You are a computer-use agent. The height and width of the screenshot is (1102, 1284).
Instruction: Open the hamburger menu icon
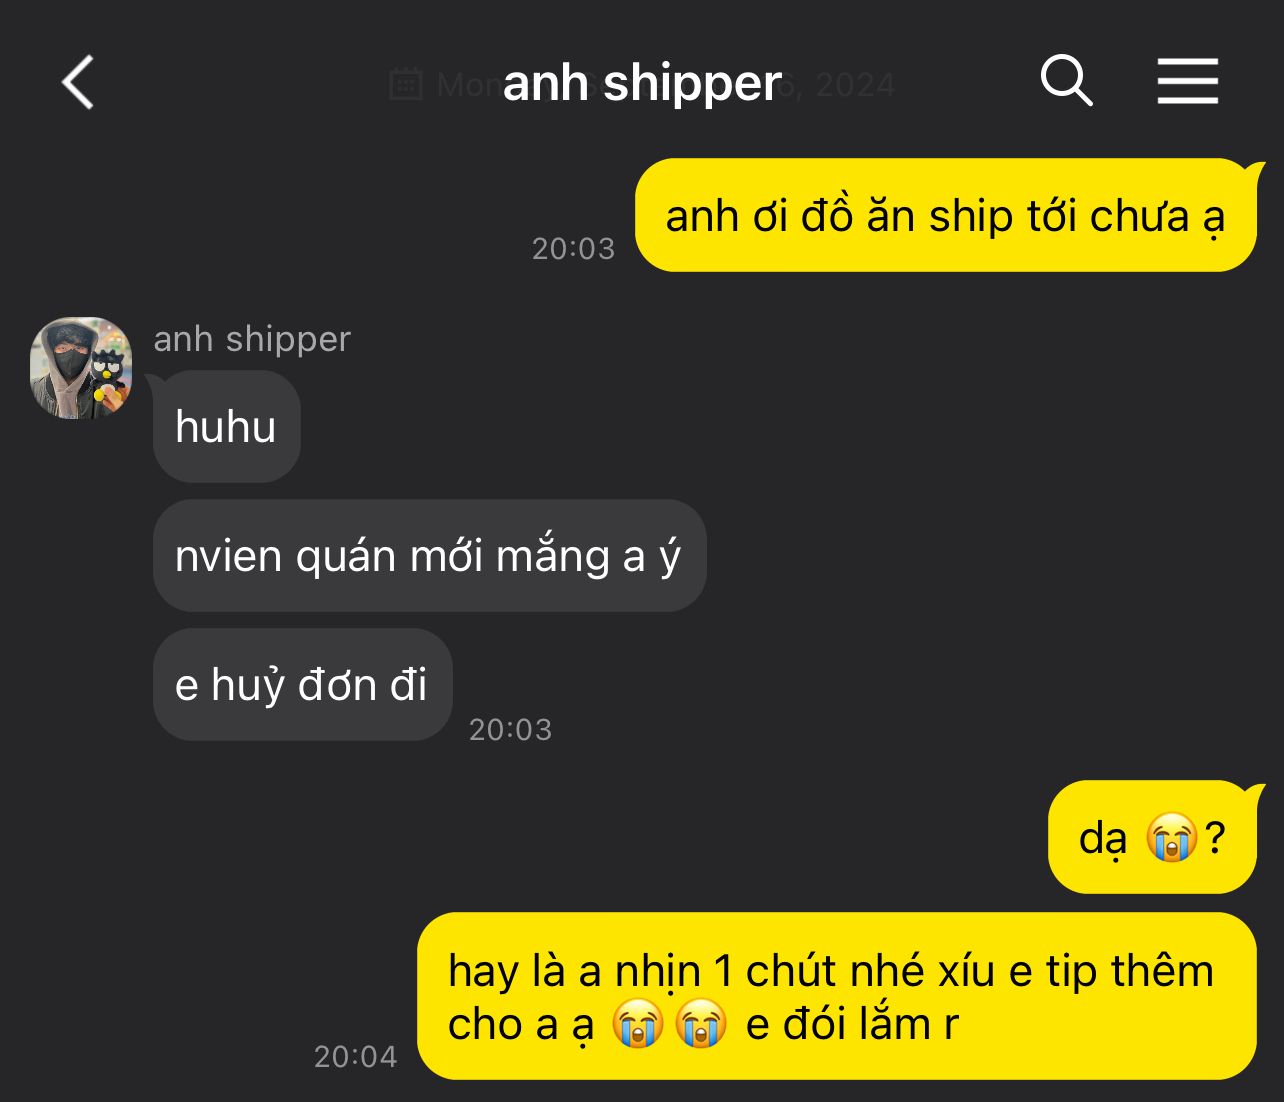pyautogui.click(x=1188, y=81)
